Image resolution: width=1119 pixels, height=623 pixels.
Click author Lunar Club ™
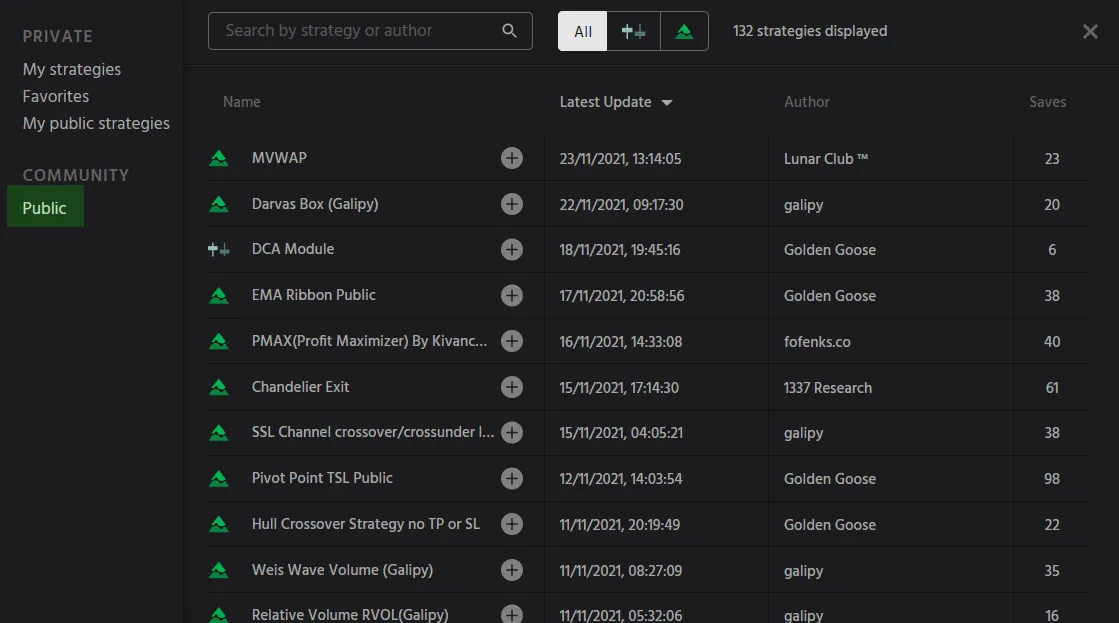pyautogui.click(x=826, y=158)
